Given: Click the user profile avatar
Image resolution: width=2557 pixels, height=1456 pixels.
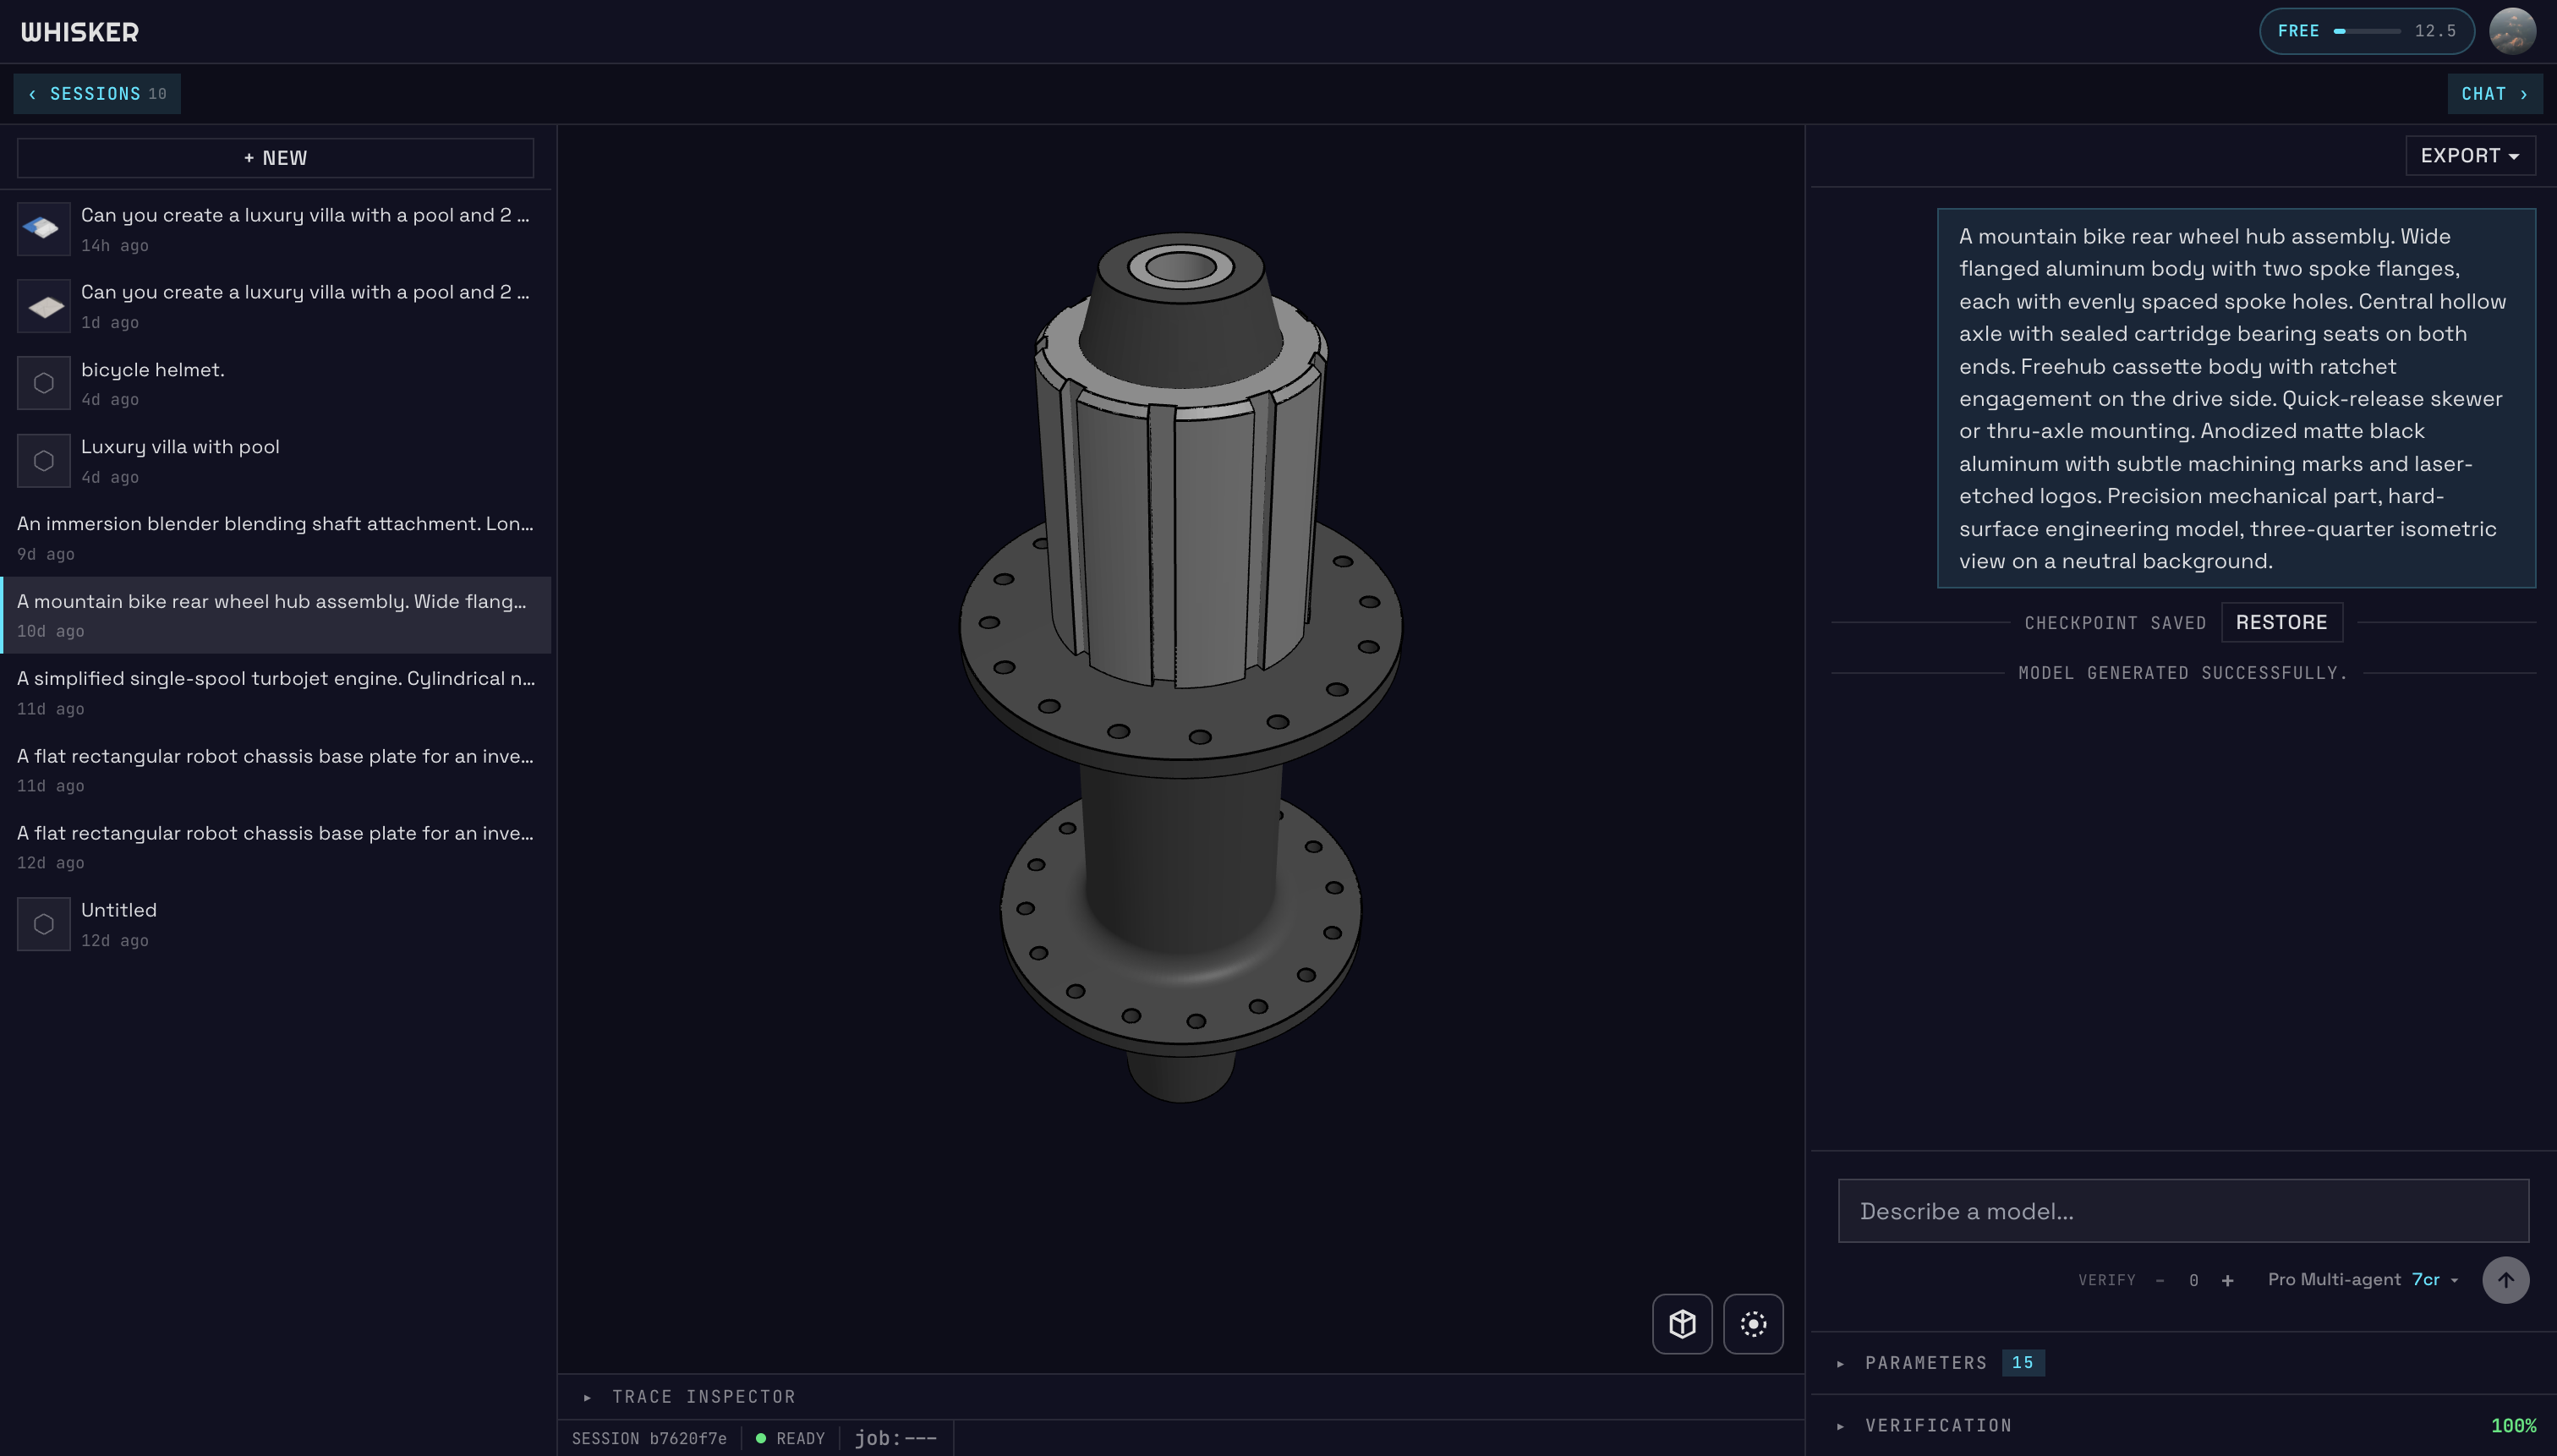Looking at the screenshot, I should point(2515,31).
